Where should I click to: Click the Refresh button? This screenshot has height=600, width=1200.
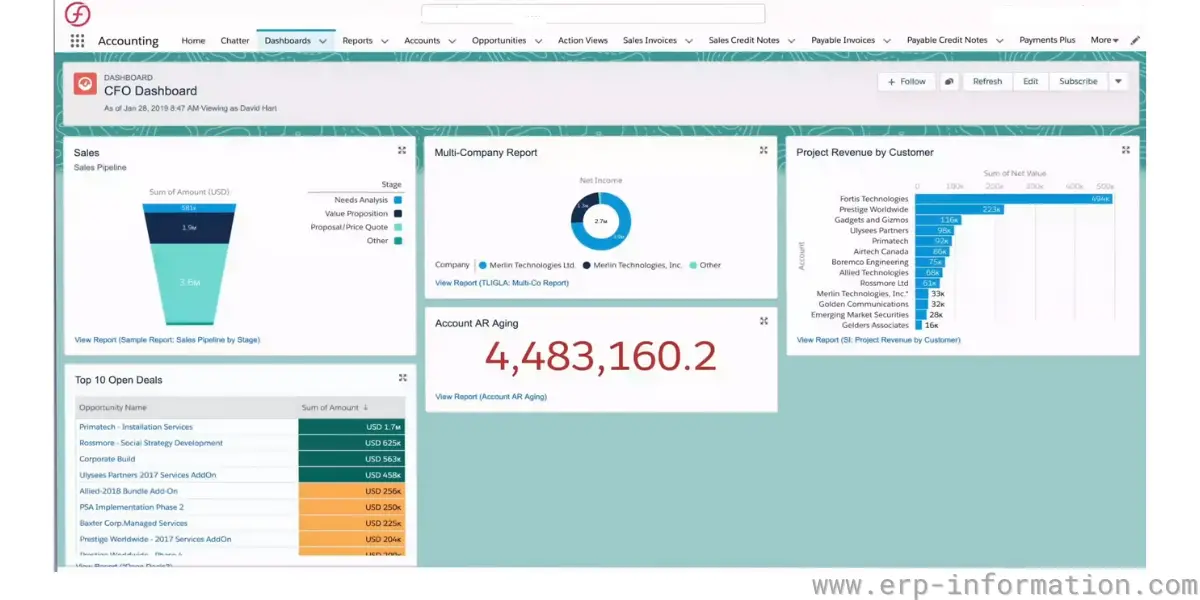coord(987,82)
